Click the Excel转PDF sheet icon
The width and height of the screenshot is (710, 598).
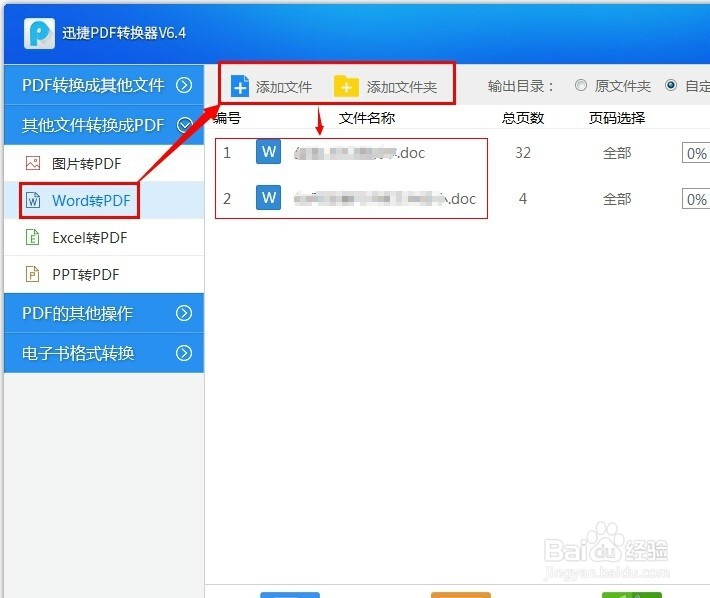33,237
